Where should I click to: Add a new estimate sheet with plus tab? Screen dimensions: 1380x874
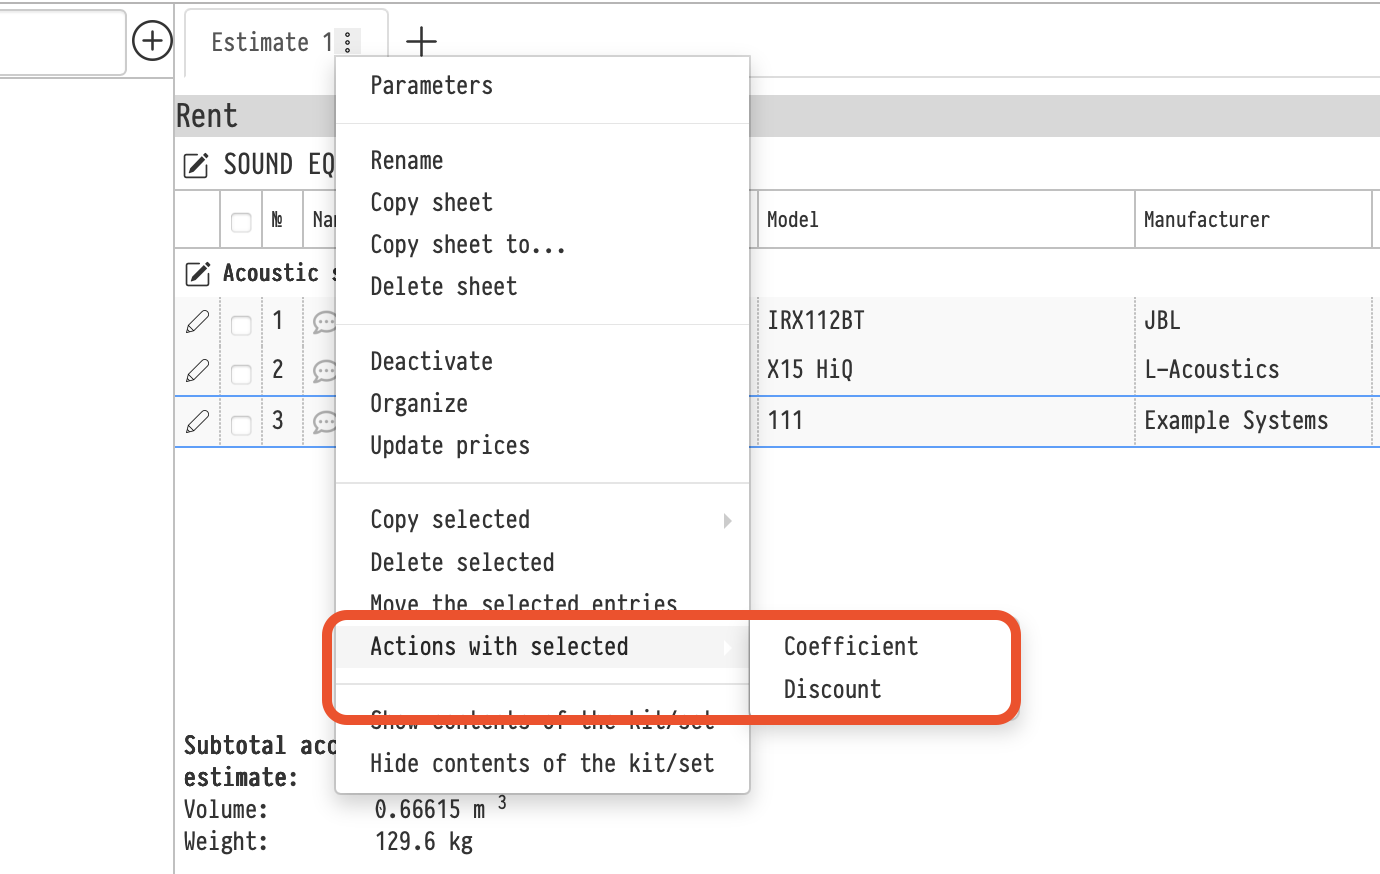pyautogui.click(x=421, y=41)
